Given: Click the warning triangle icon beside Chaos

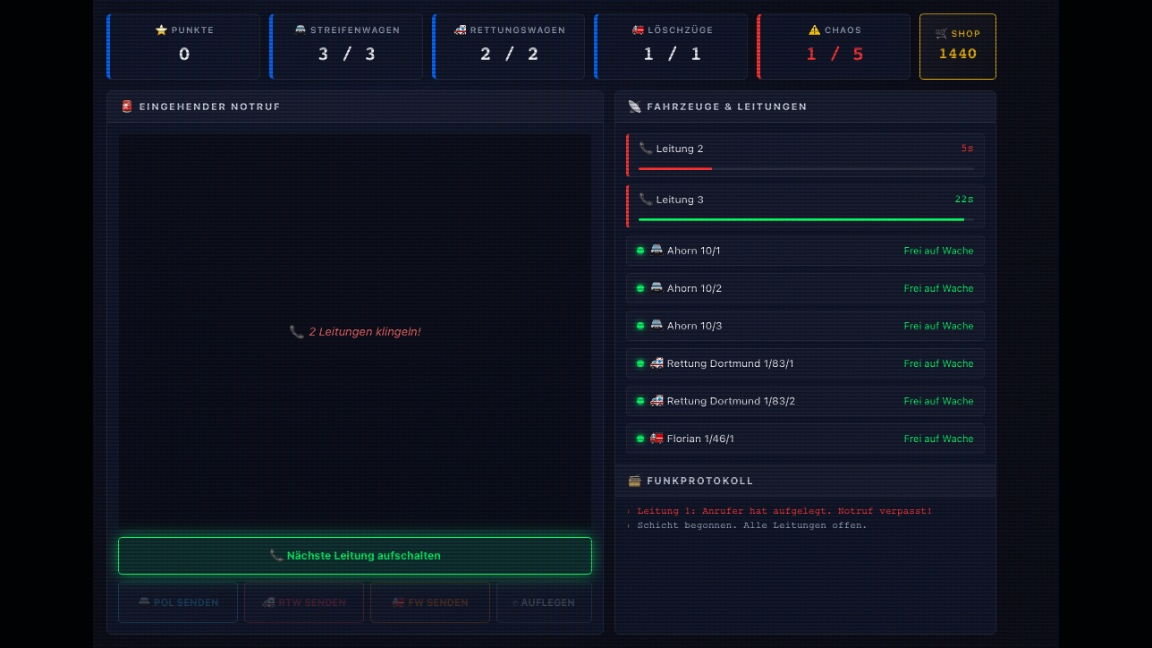Looking at the screenshot, I should 814,30.
